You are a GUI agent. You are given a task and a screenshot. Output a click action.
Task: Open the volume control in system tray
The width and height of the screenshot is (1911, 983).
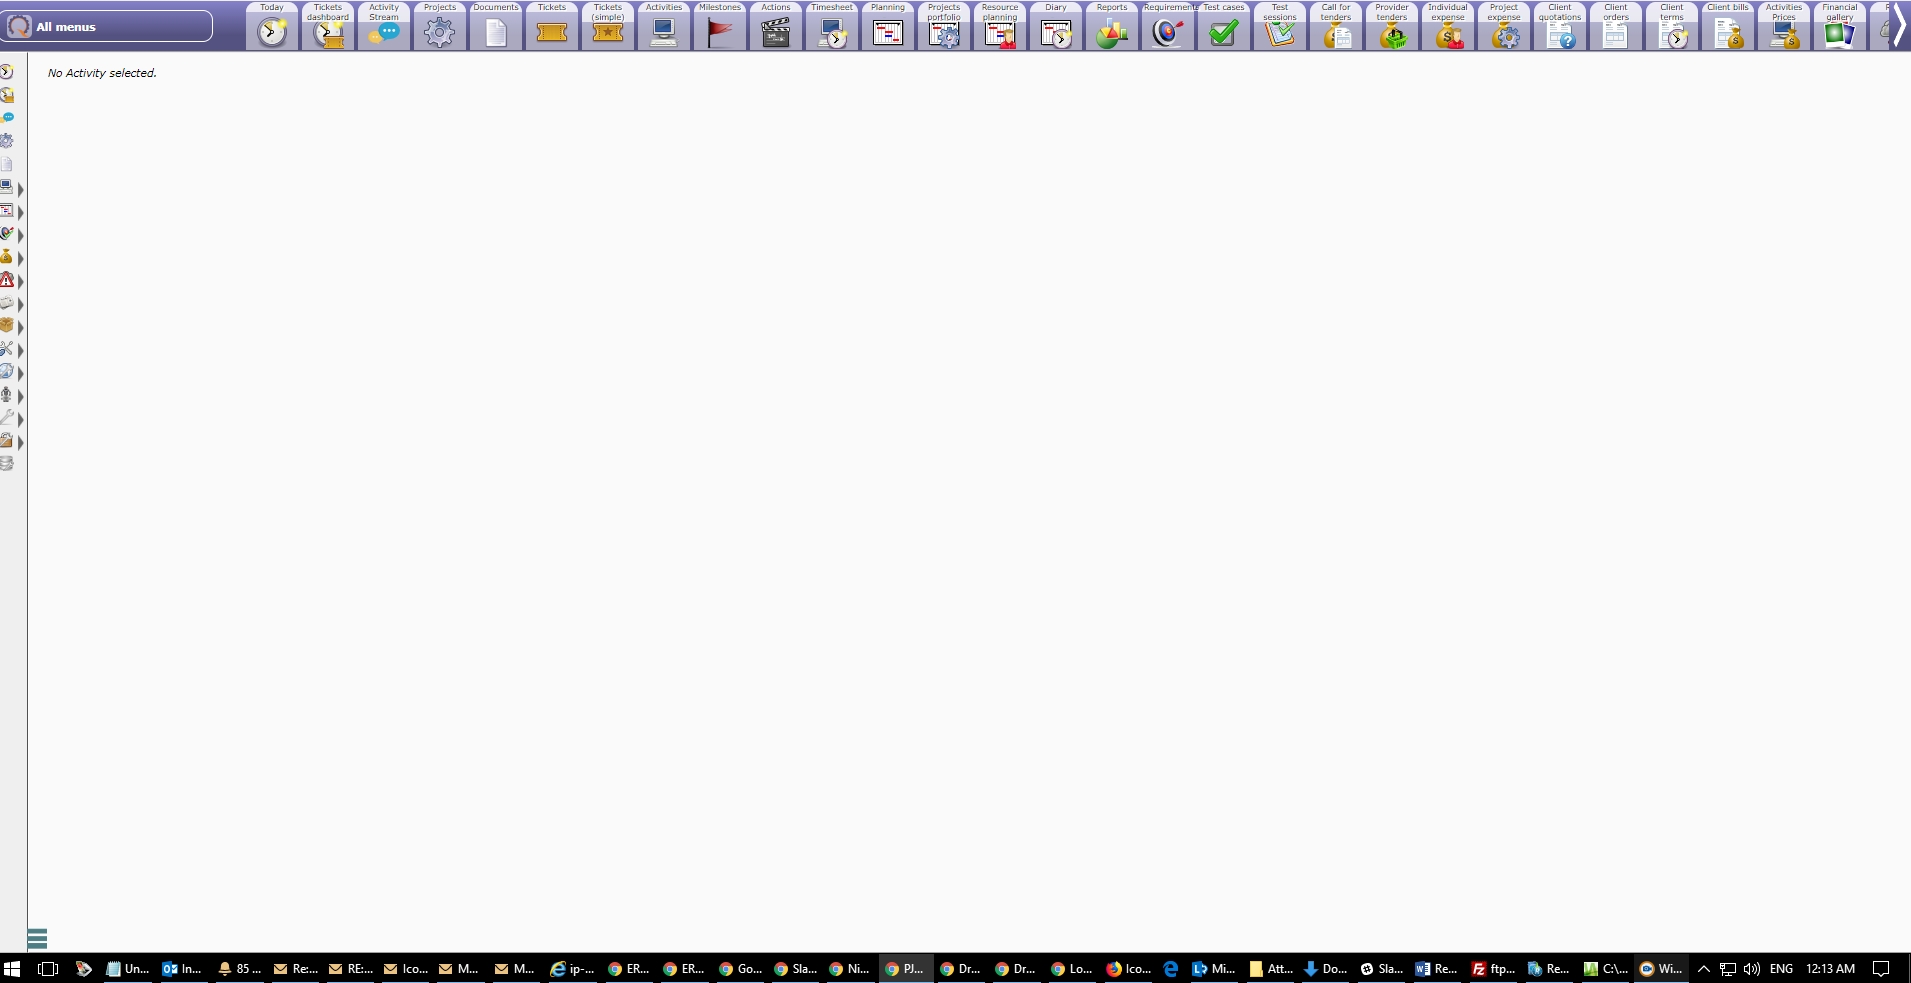[1751, 969]
